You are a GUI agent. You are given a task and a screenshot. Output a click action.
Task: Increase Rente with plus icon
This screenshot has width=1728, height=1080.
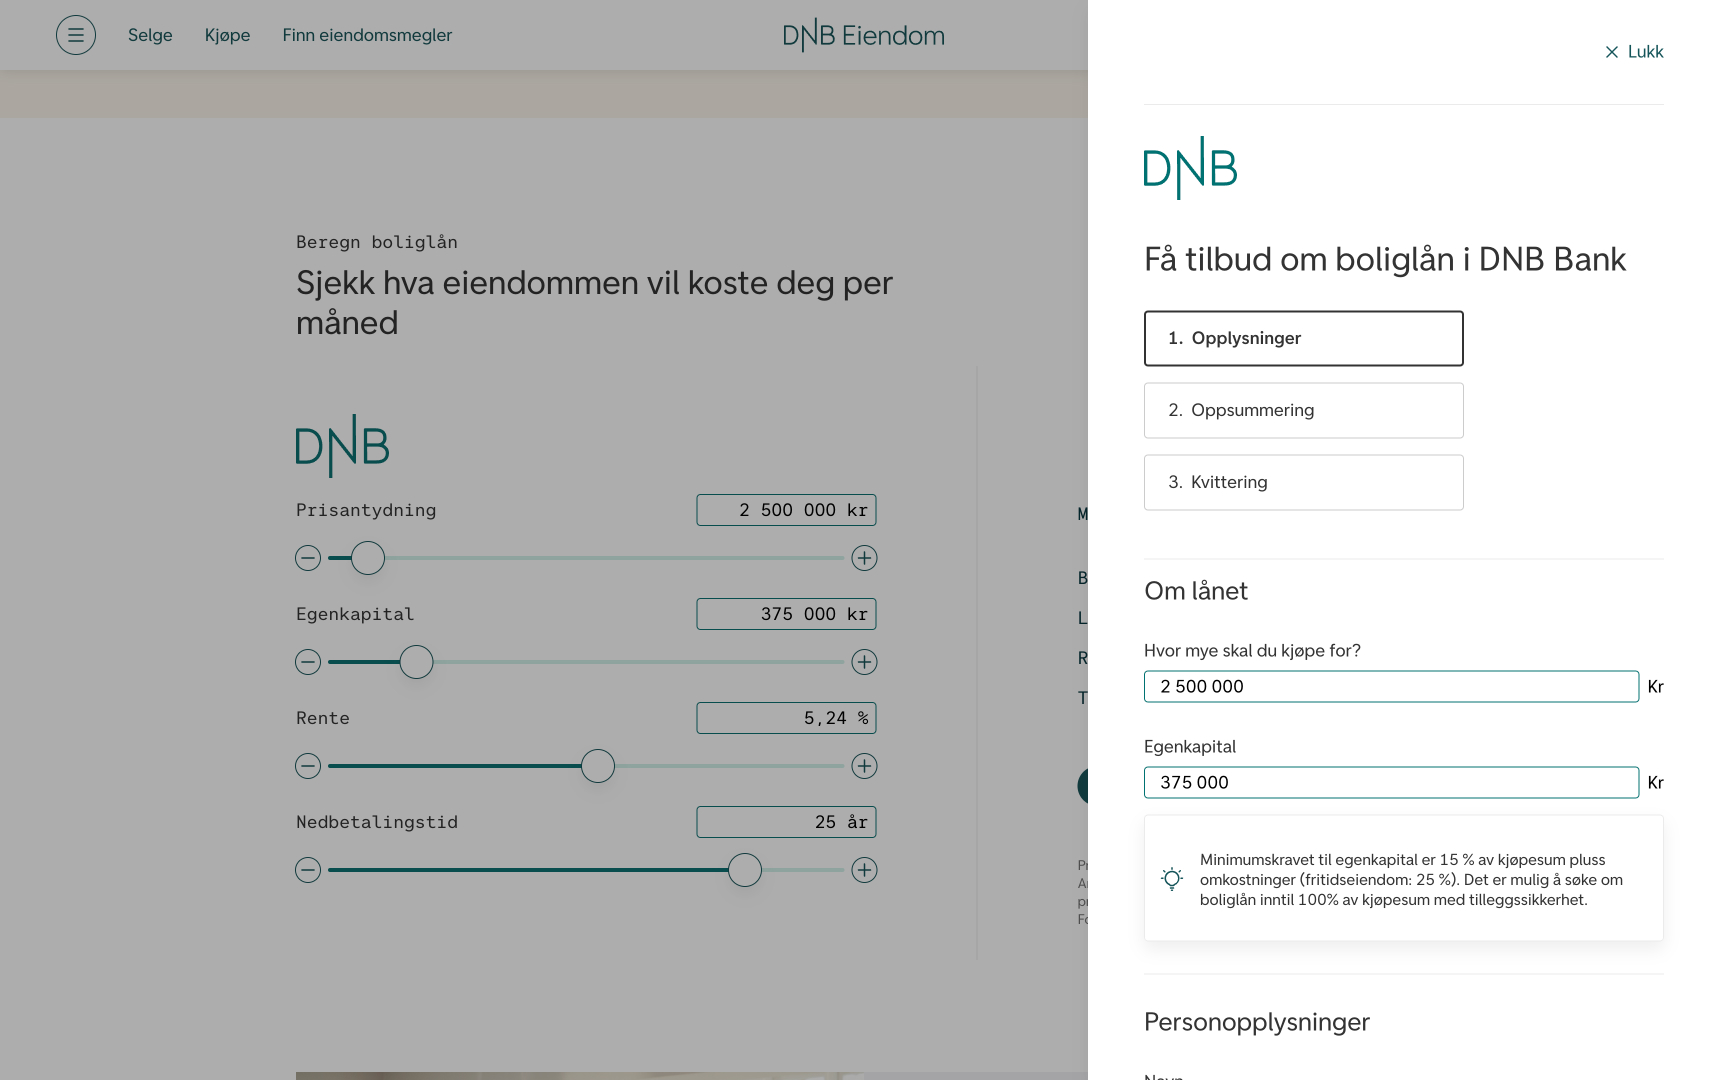pyautogui.click(x=864, y=766)
